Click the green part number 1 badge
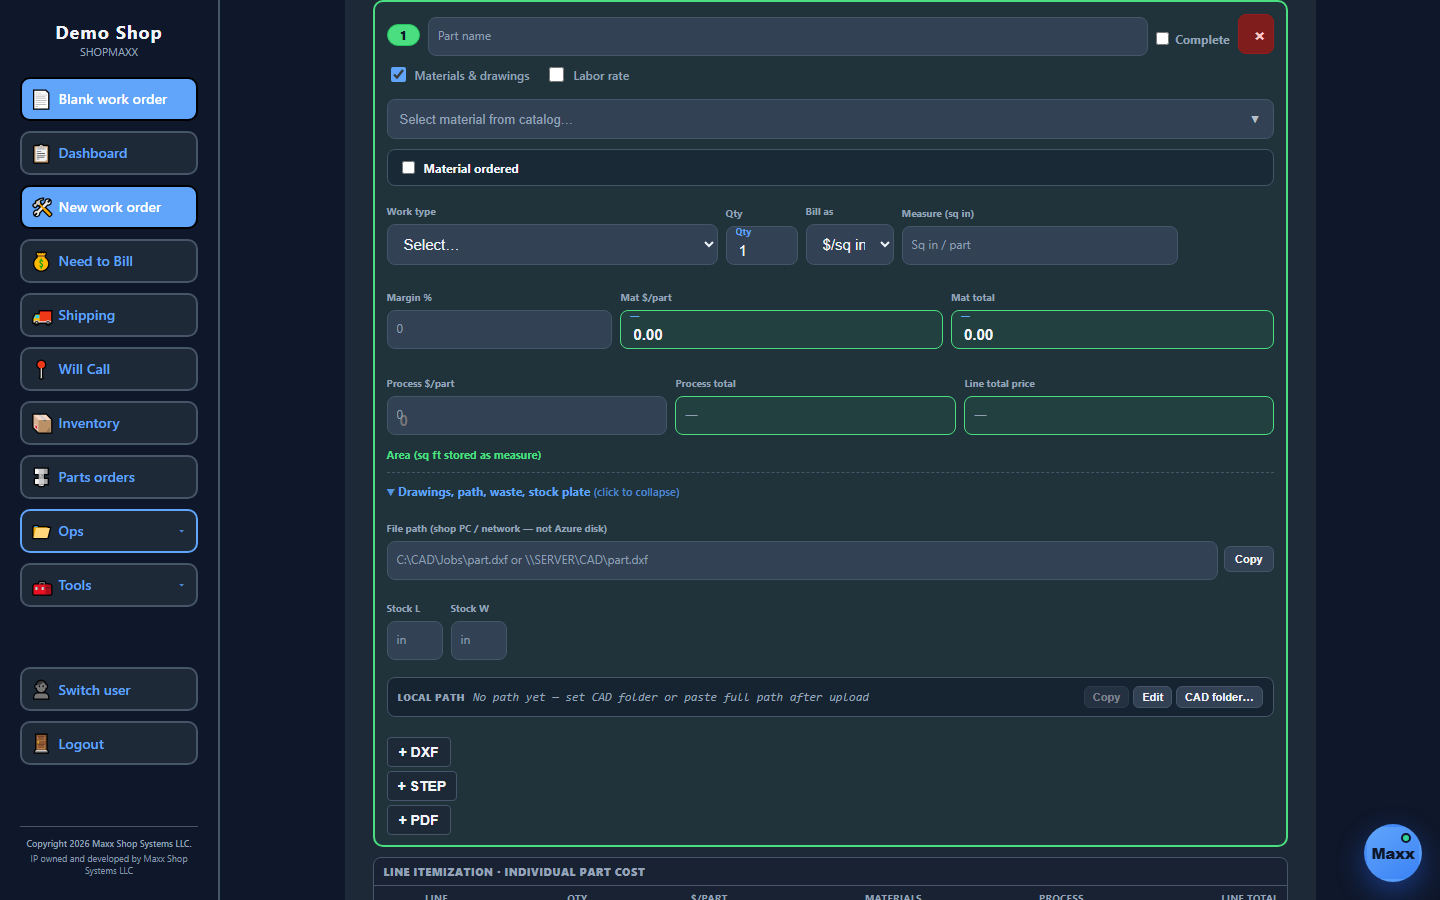This screenshot has height=900, width=1440. [x=403, y=36]
